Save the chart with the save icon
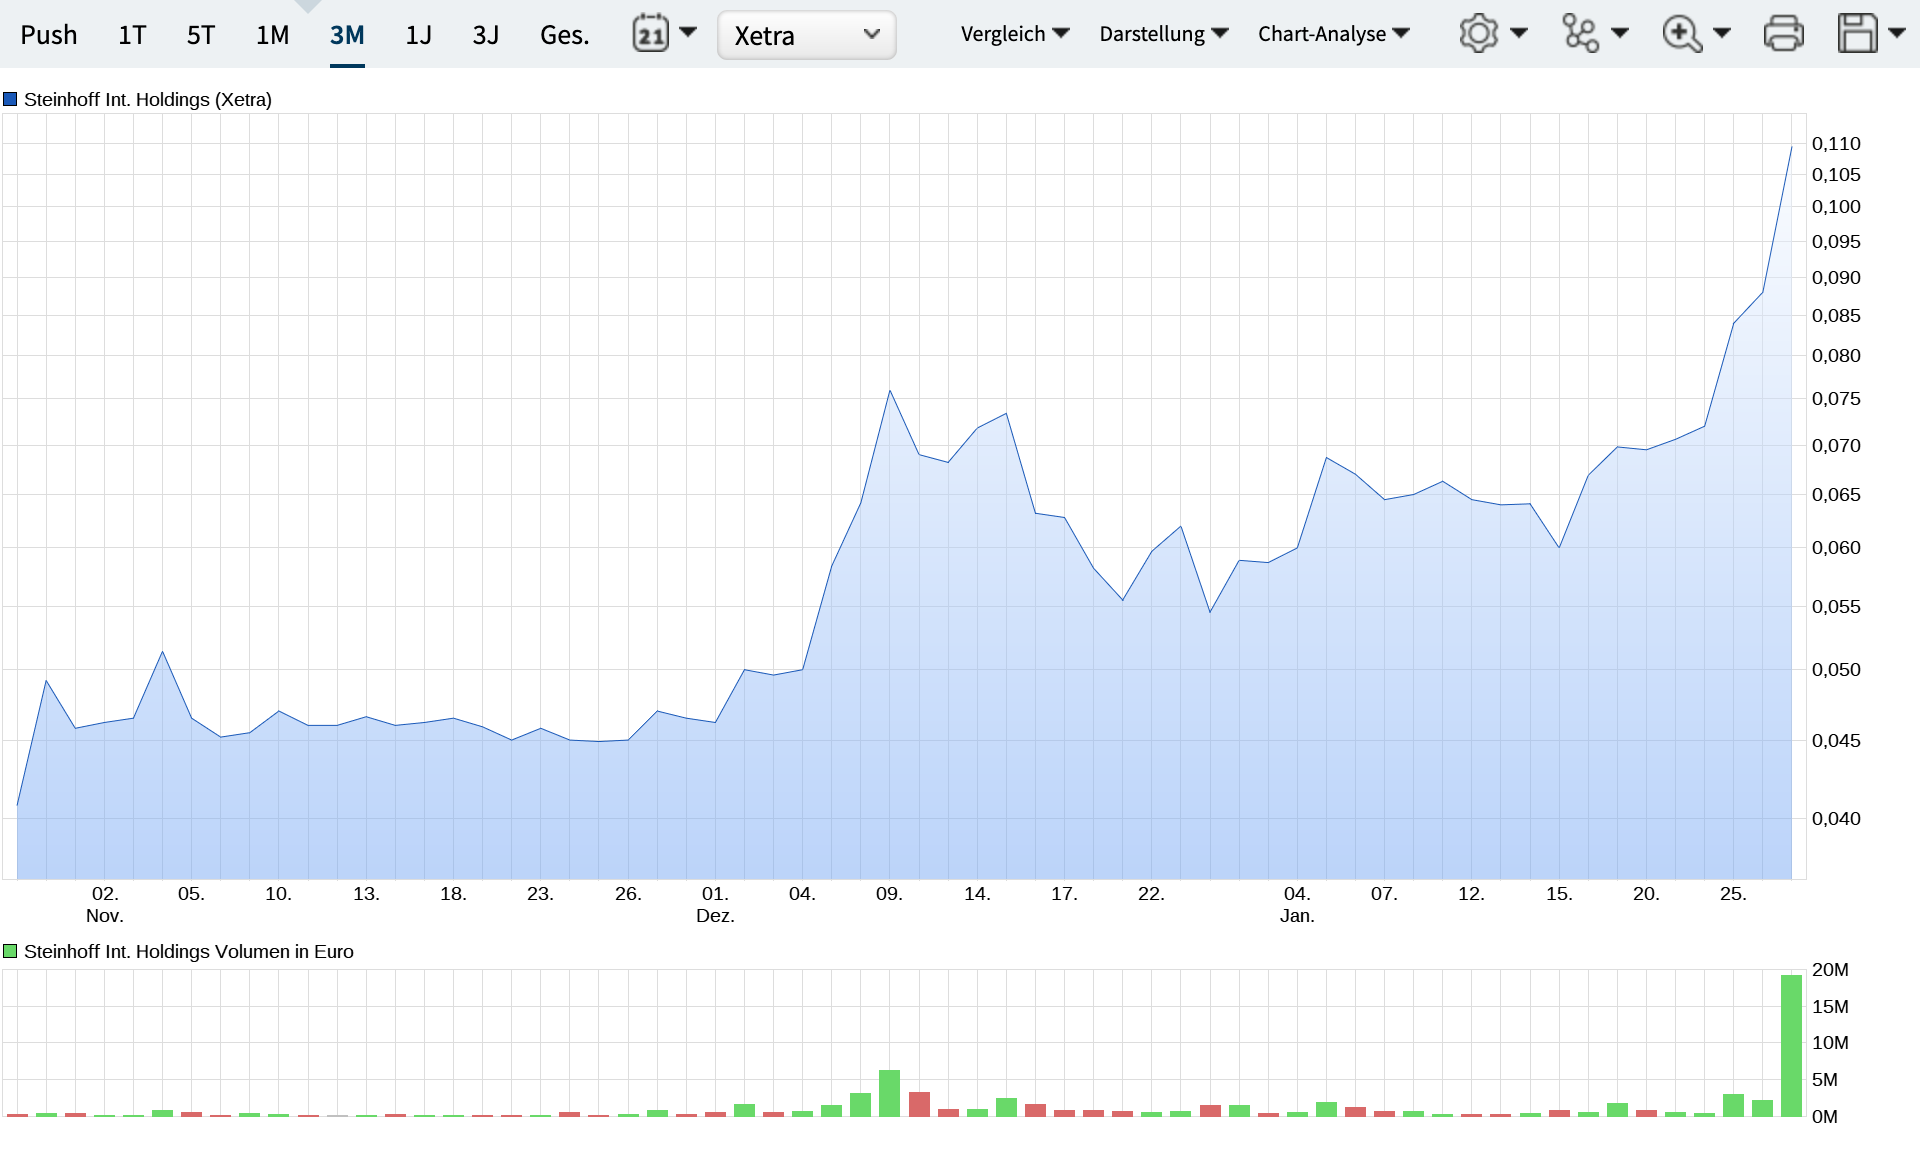 pos(1858,33)
